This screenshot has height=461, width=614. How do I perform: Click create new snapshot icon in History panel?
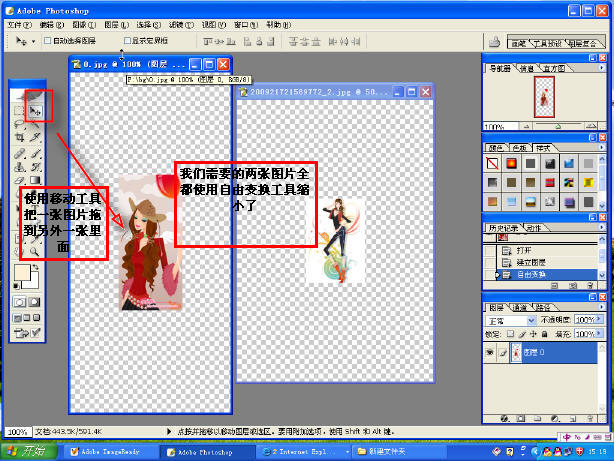[572, 286]
